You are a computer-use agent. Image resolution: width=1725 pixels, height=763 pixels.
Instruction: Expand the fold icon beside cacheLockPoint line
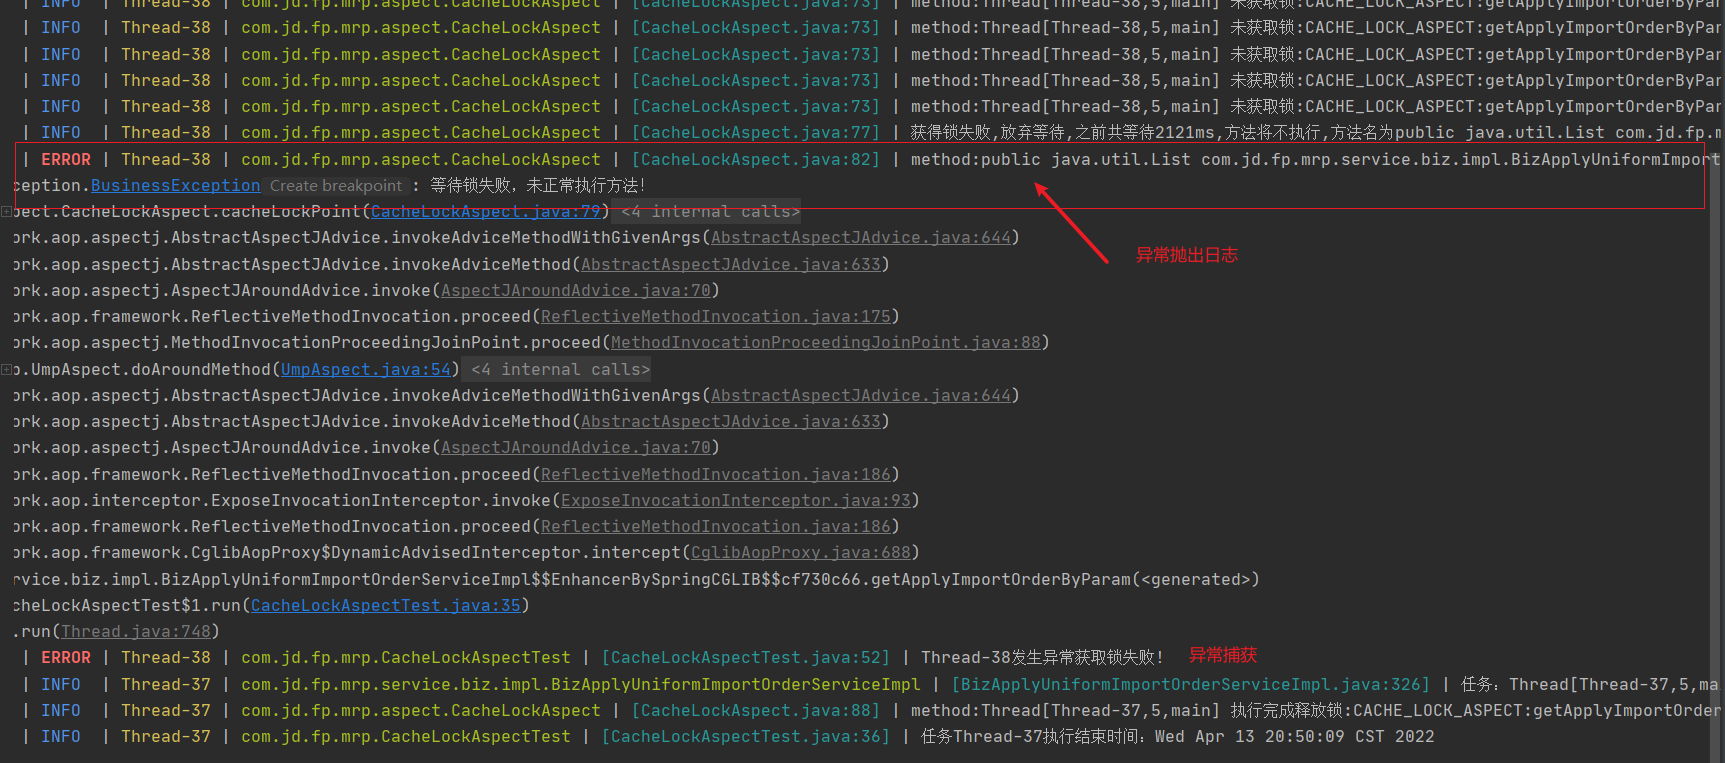pos(7,212)
